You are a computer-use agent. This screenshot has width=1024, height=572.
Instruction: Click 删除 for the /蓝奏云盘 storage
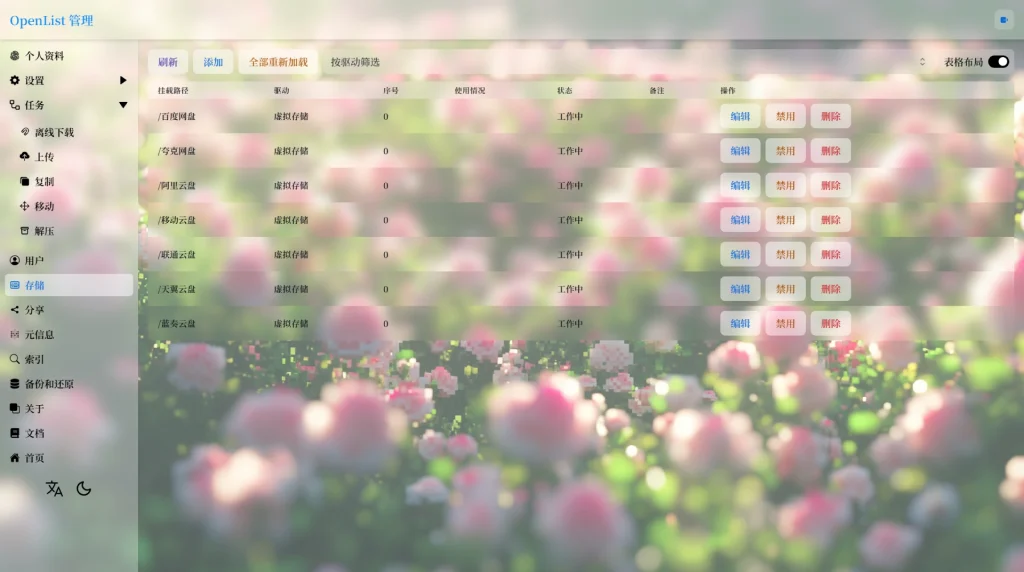click(x=830, y=323)
